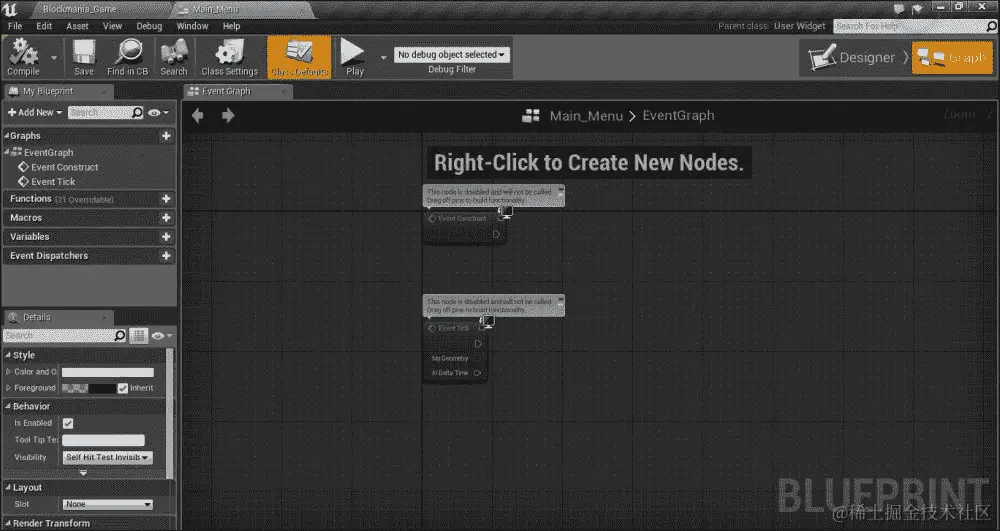Navigate forward with right arrow

228,115
